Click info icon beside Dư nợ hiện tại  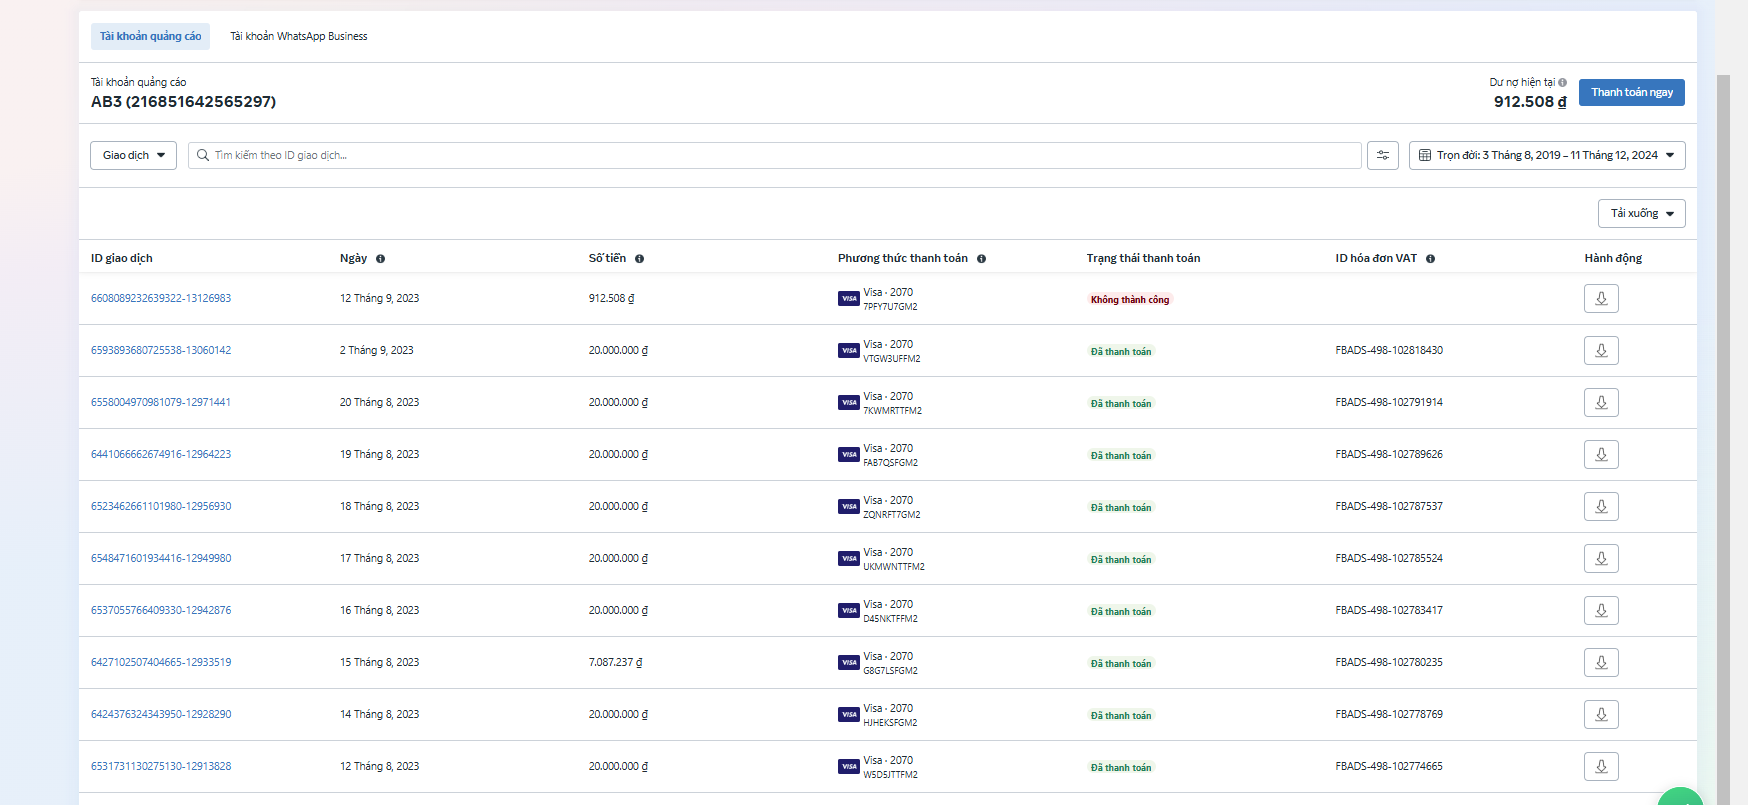[1562, 83]
